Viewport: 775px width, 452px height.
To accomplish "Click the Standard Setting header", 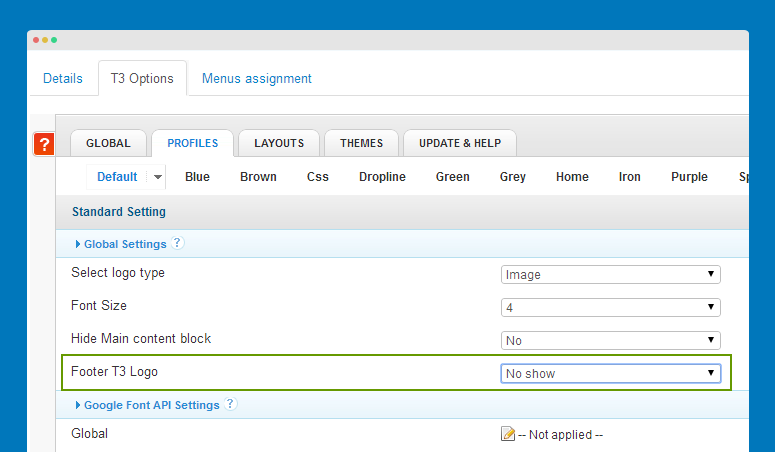I will pyautogui.click(x=119, y=212).
